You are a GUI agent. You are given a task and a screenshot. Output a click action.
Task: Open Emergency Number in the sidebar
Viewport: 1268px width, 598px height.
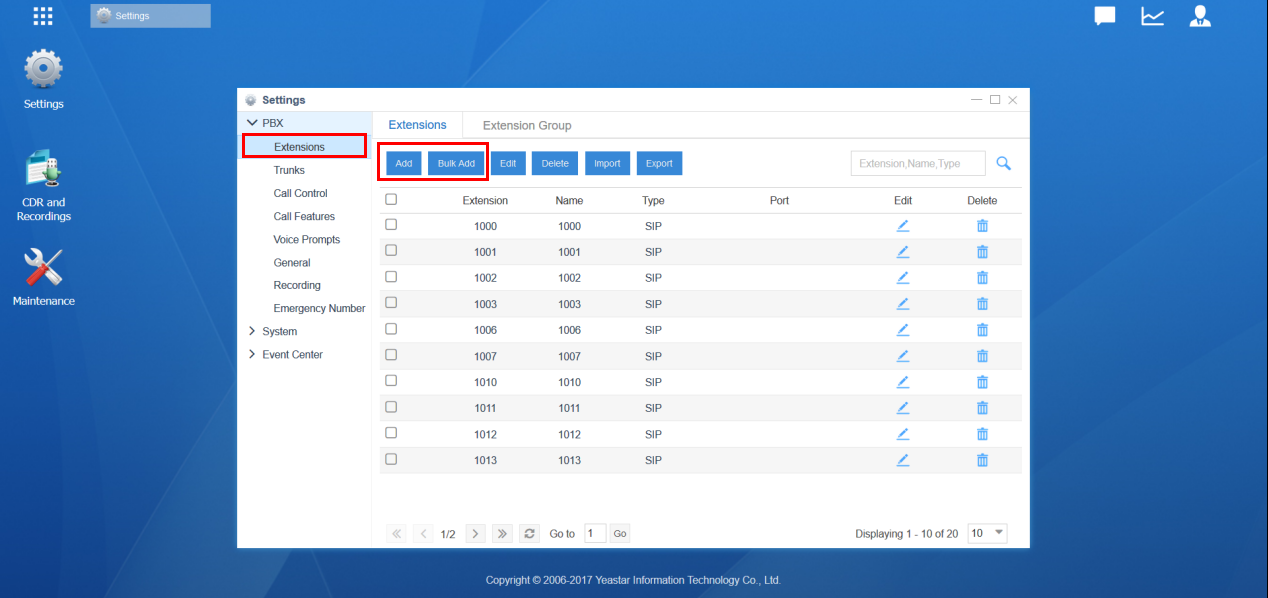point(319,308)
